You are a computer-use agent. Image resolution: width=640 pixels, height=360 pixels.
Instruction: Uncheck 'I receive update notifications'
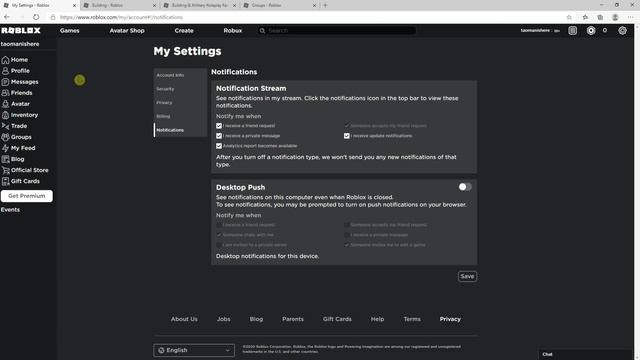click(x=347, y=136)
